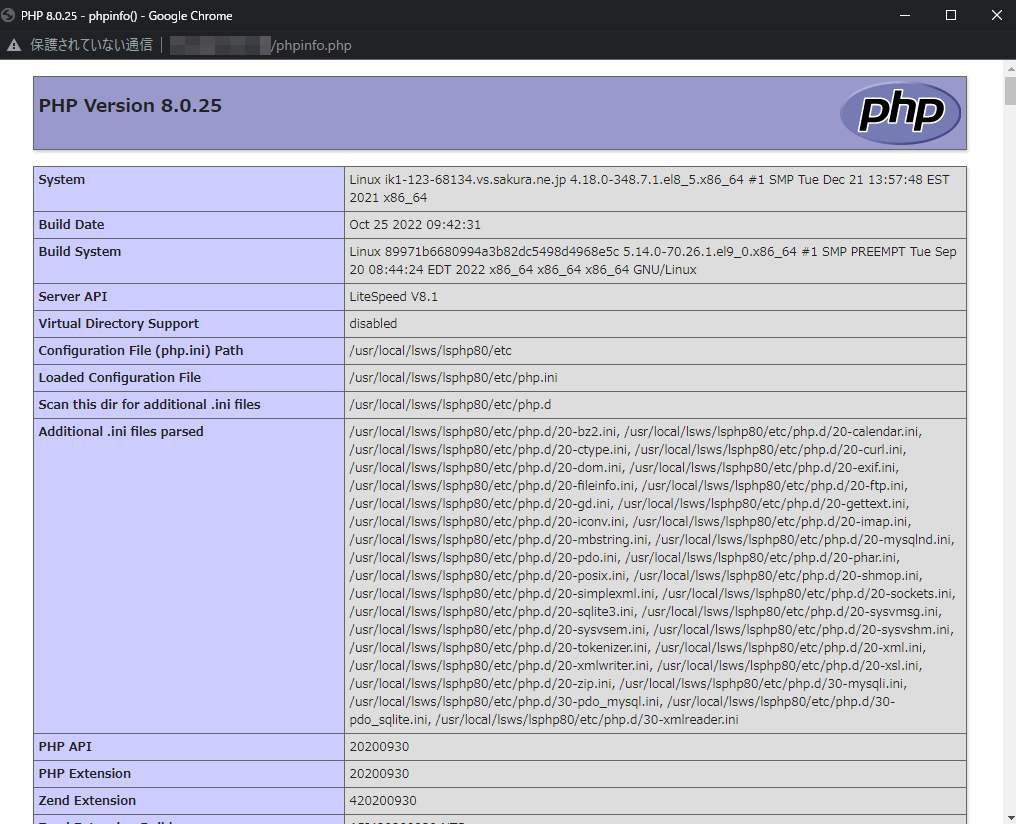Minimize the Chrome window
The height and width of the screenshot is (824, 1016).
click(x=905, y=15)
